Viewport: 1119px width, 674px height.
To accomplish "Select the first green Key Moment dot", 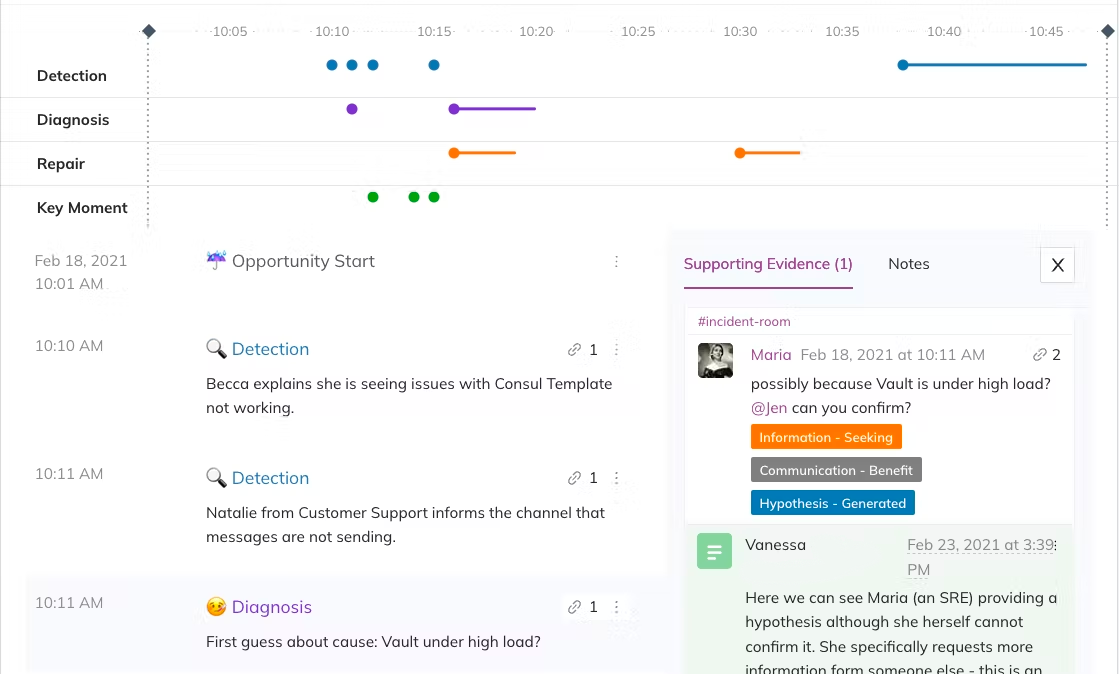I will [373, 197].
